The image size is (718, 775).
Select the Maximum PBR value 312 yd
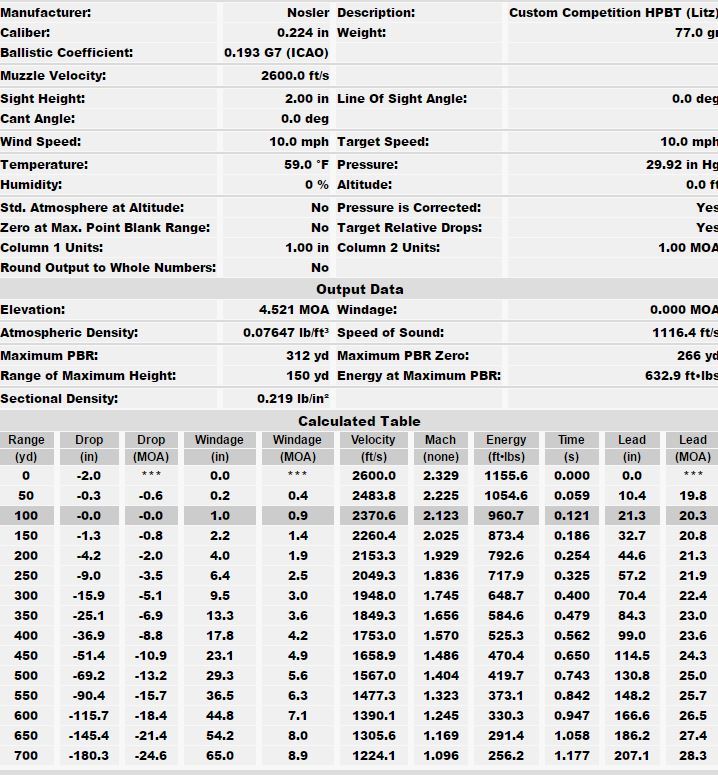click(307, 355)
